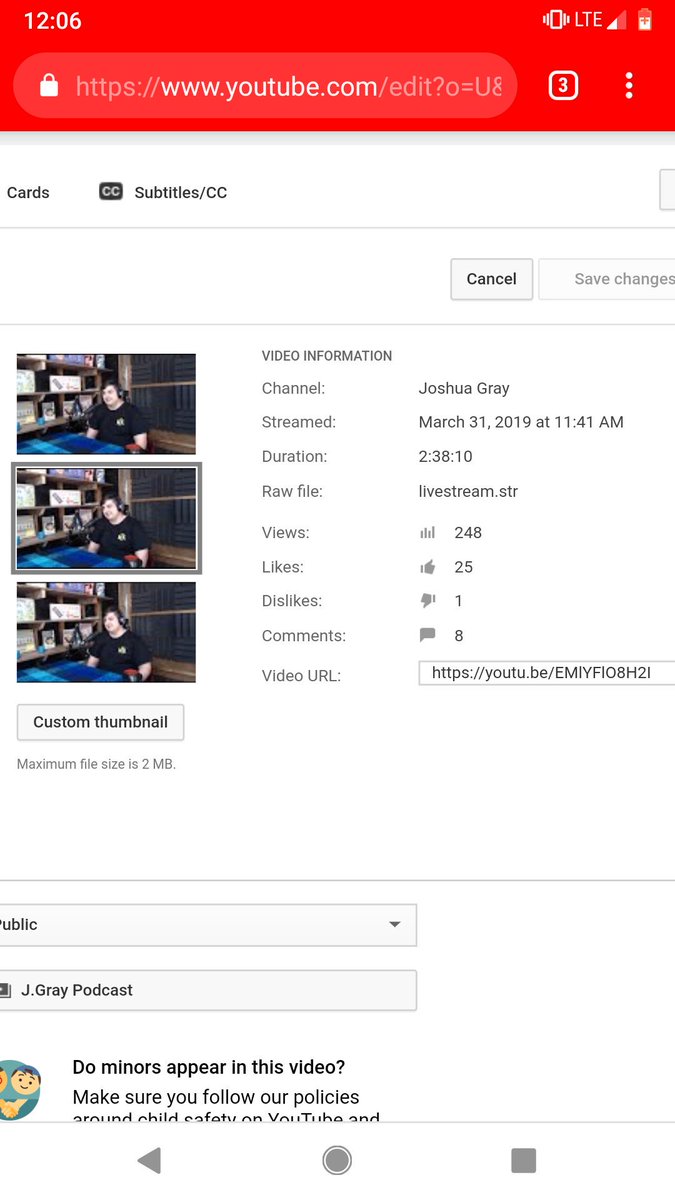675x1200 pixels.
Task: Select the first video thumbnail option
Action: coord(106,404)
